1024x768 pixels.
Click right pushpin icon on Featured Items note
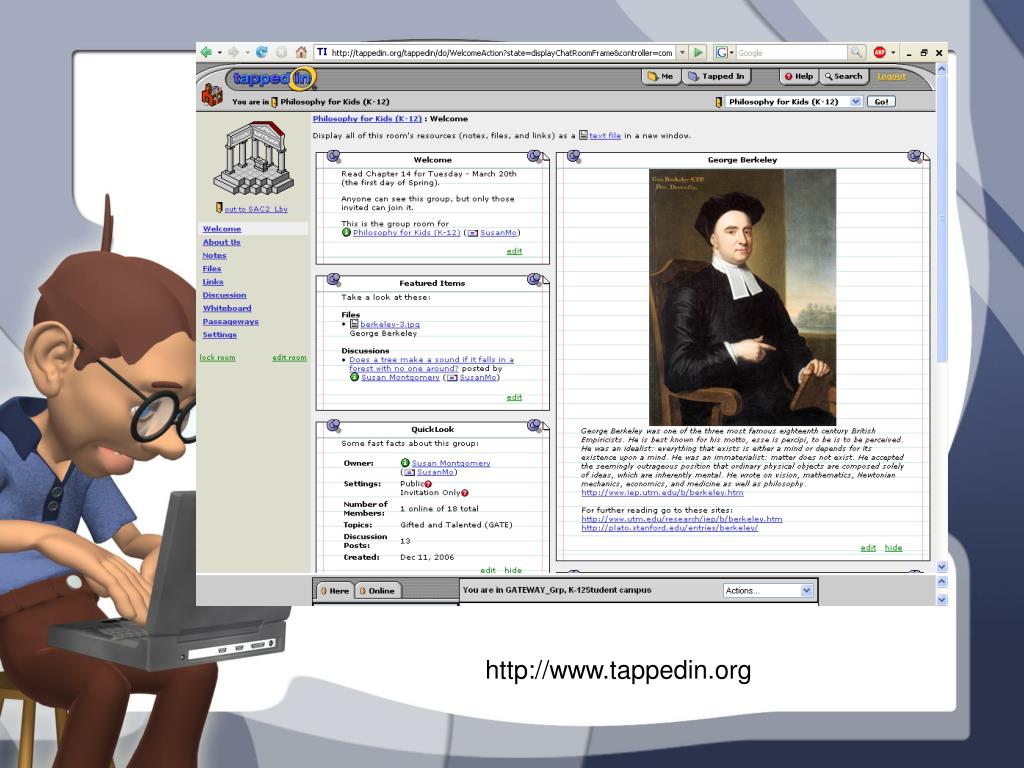(x=534, y=280)
